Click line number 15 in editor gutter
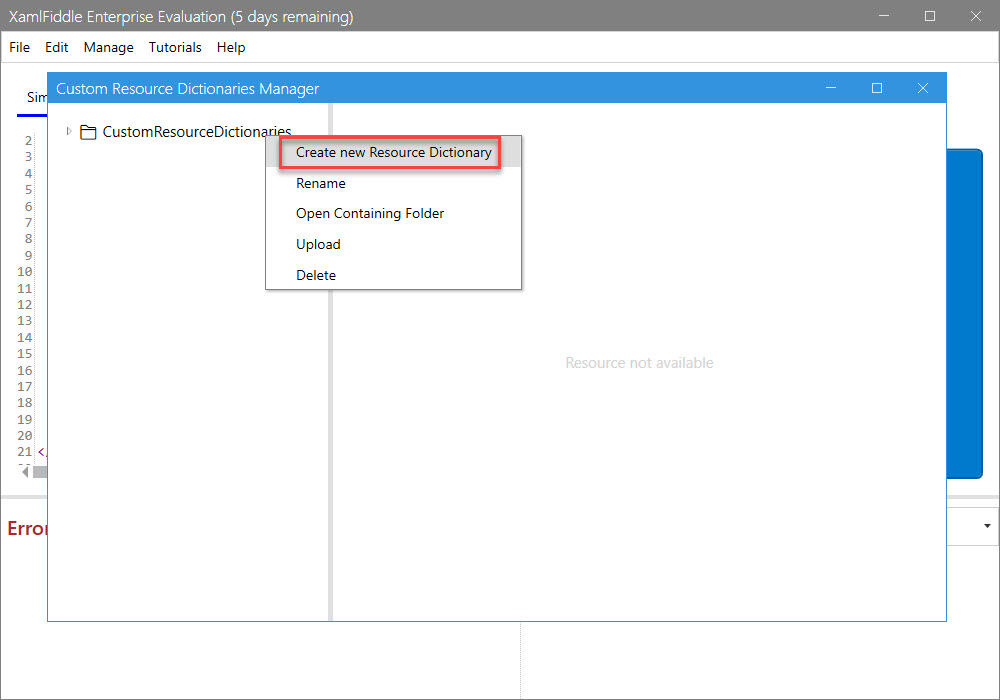 click(24, 353)
